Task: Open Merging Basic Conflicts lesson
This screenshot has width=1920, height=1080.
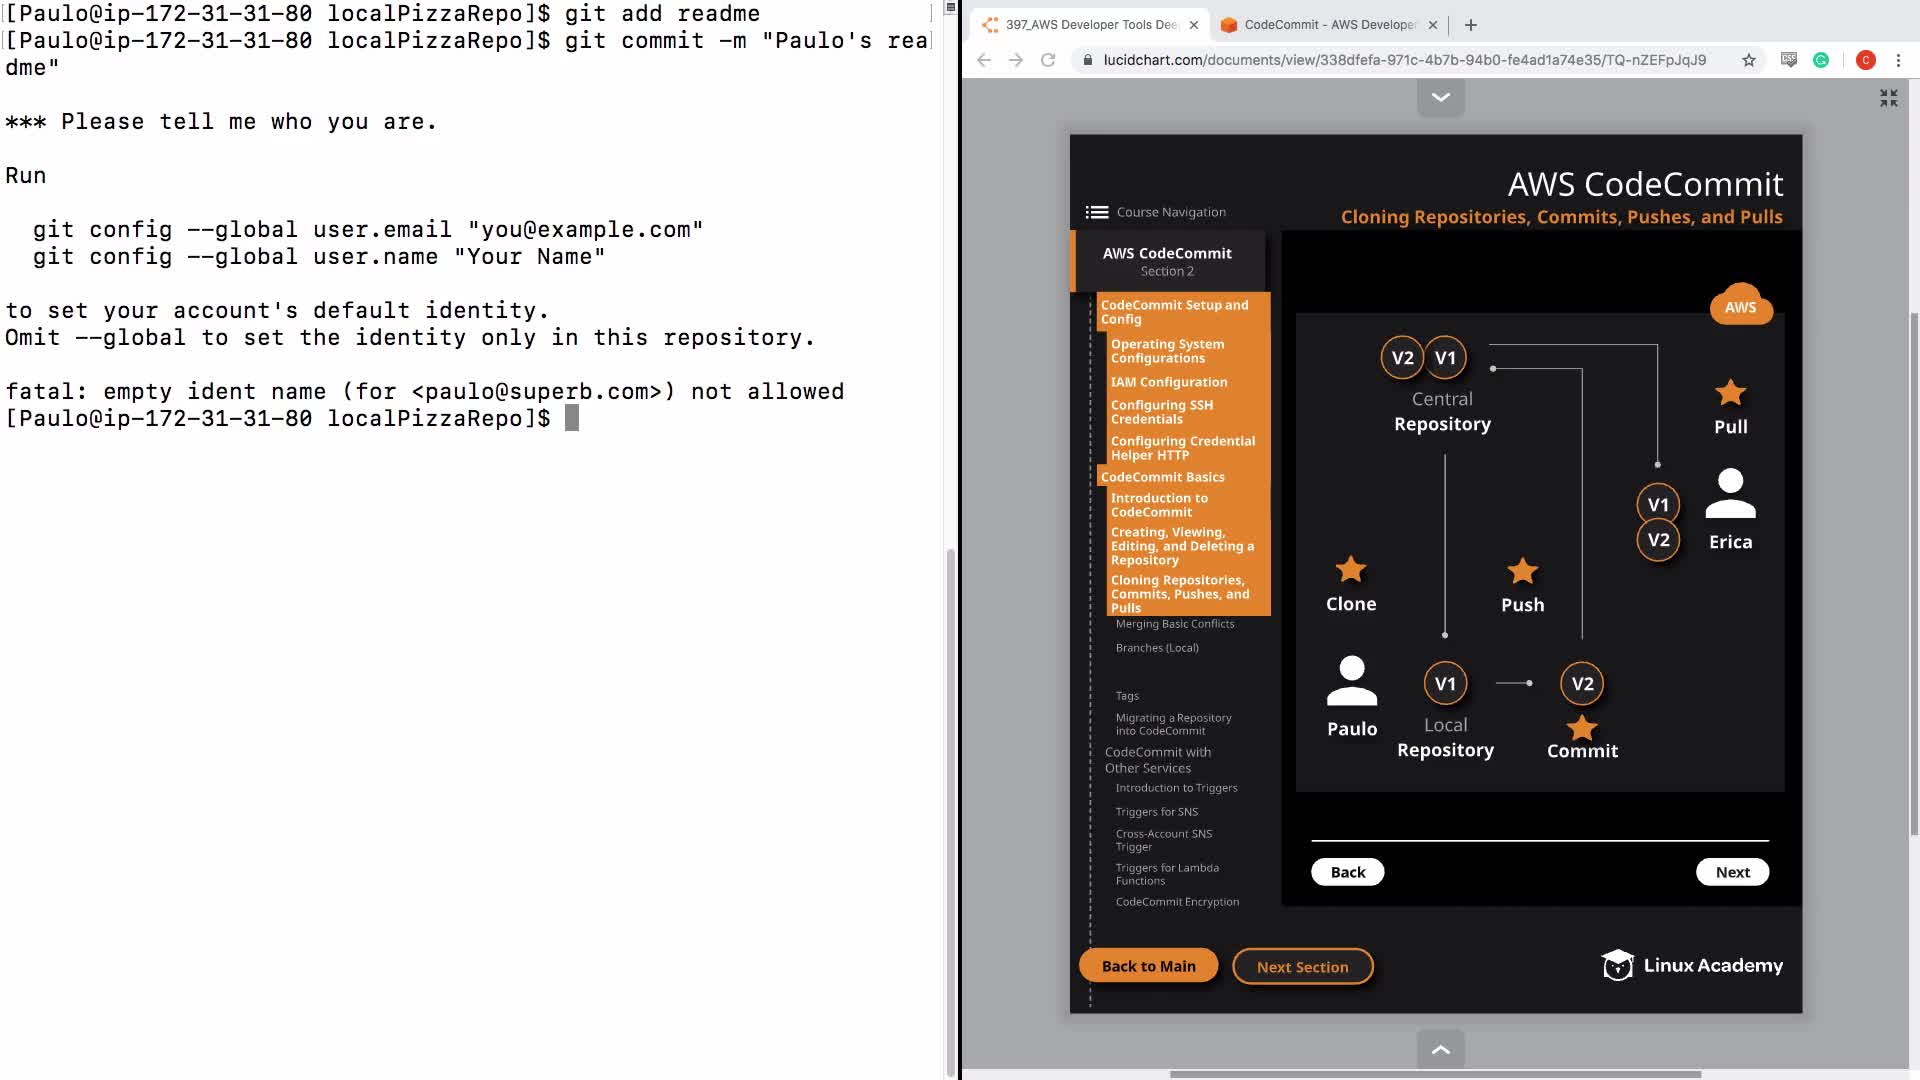Action: (x=1175, y=624)
